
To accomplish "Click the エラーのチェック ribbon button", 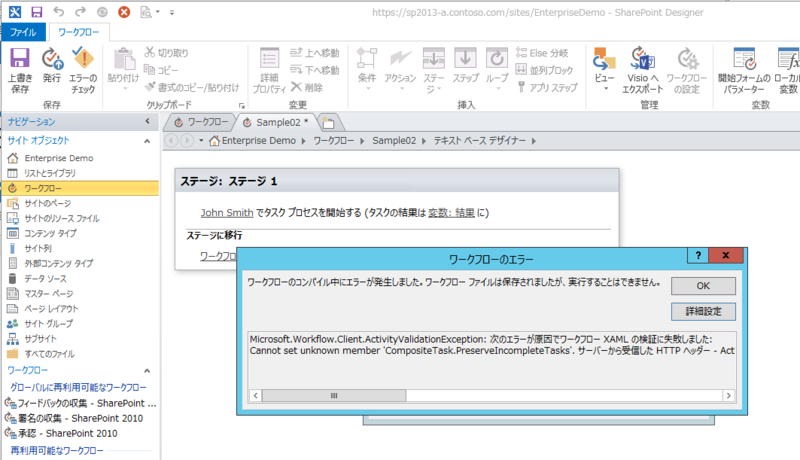I will tap(83, 71).
